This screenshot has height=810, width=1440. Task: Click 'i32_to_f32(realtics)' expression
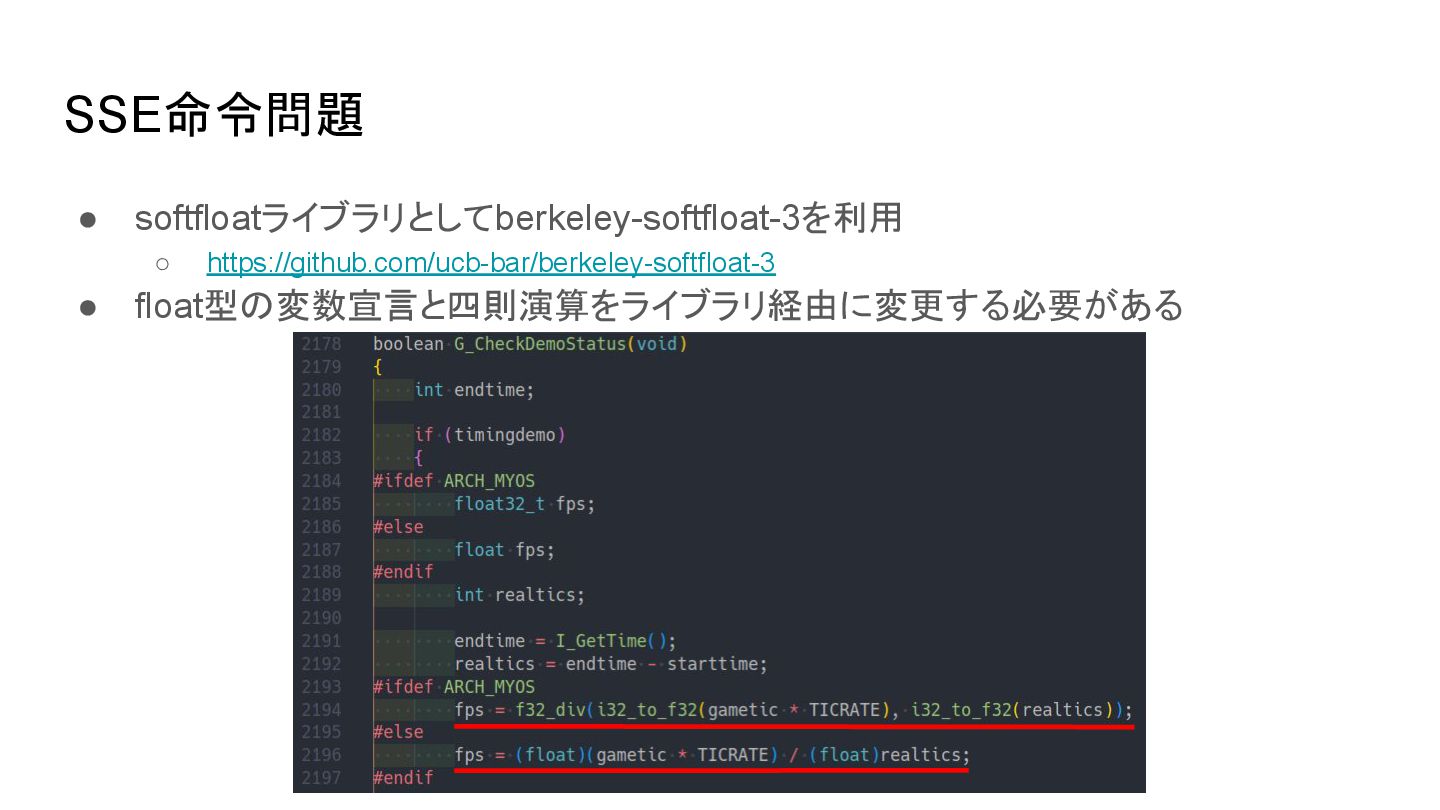(1012, 710)
